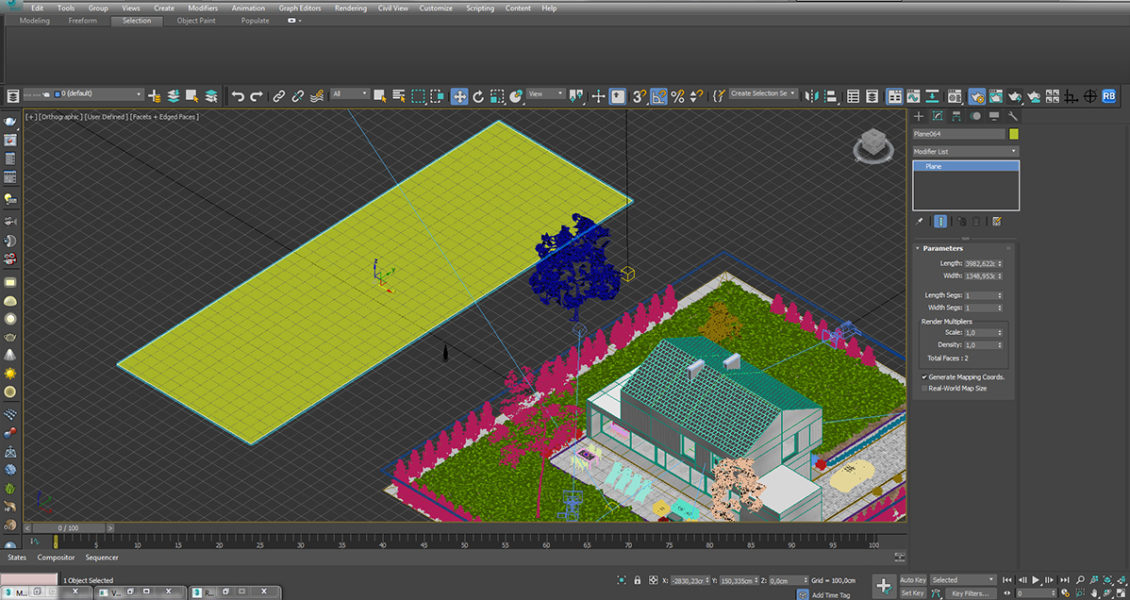Toggle Auto Key animation mode
The image size is (1130, 600).
[x=913, y=580]
